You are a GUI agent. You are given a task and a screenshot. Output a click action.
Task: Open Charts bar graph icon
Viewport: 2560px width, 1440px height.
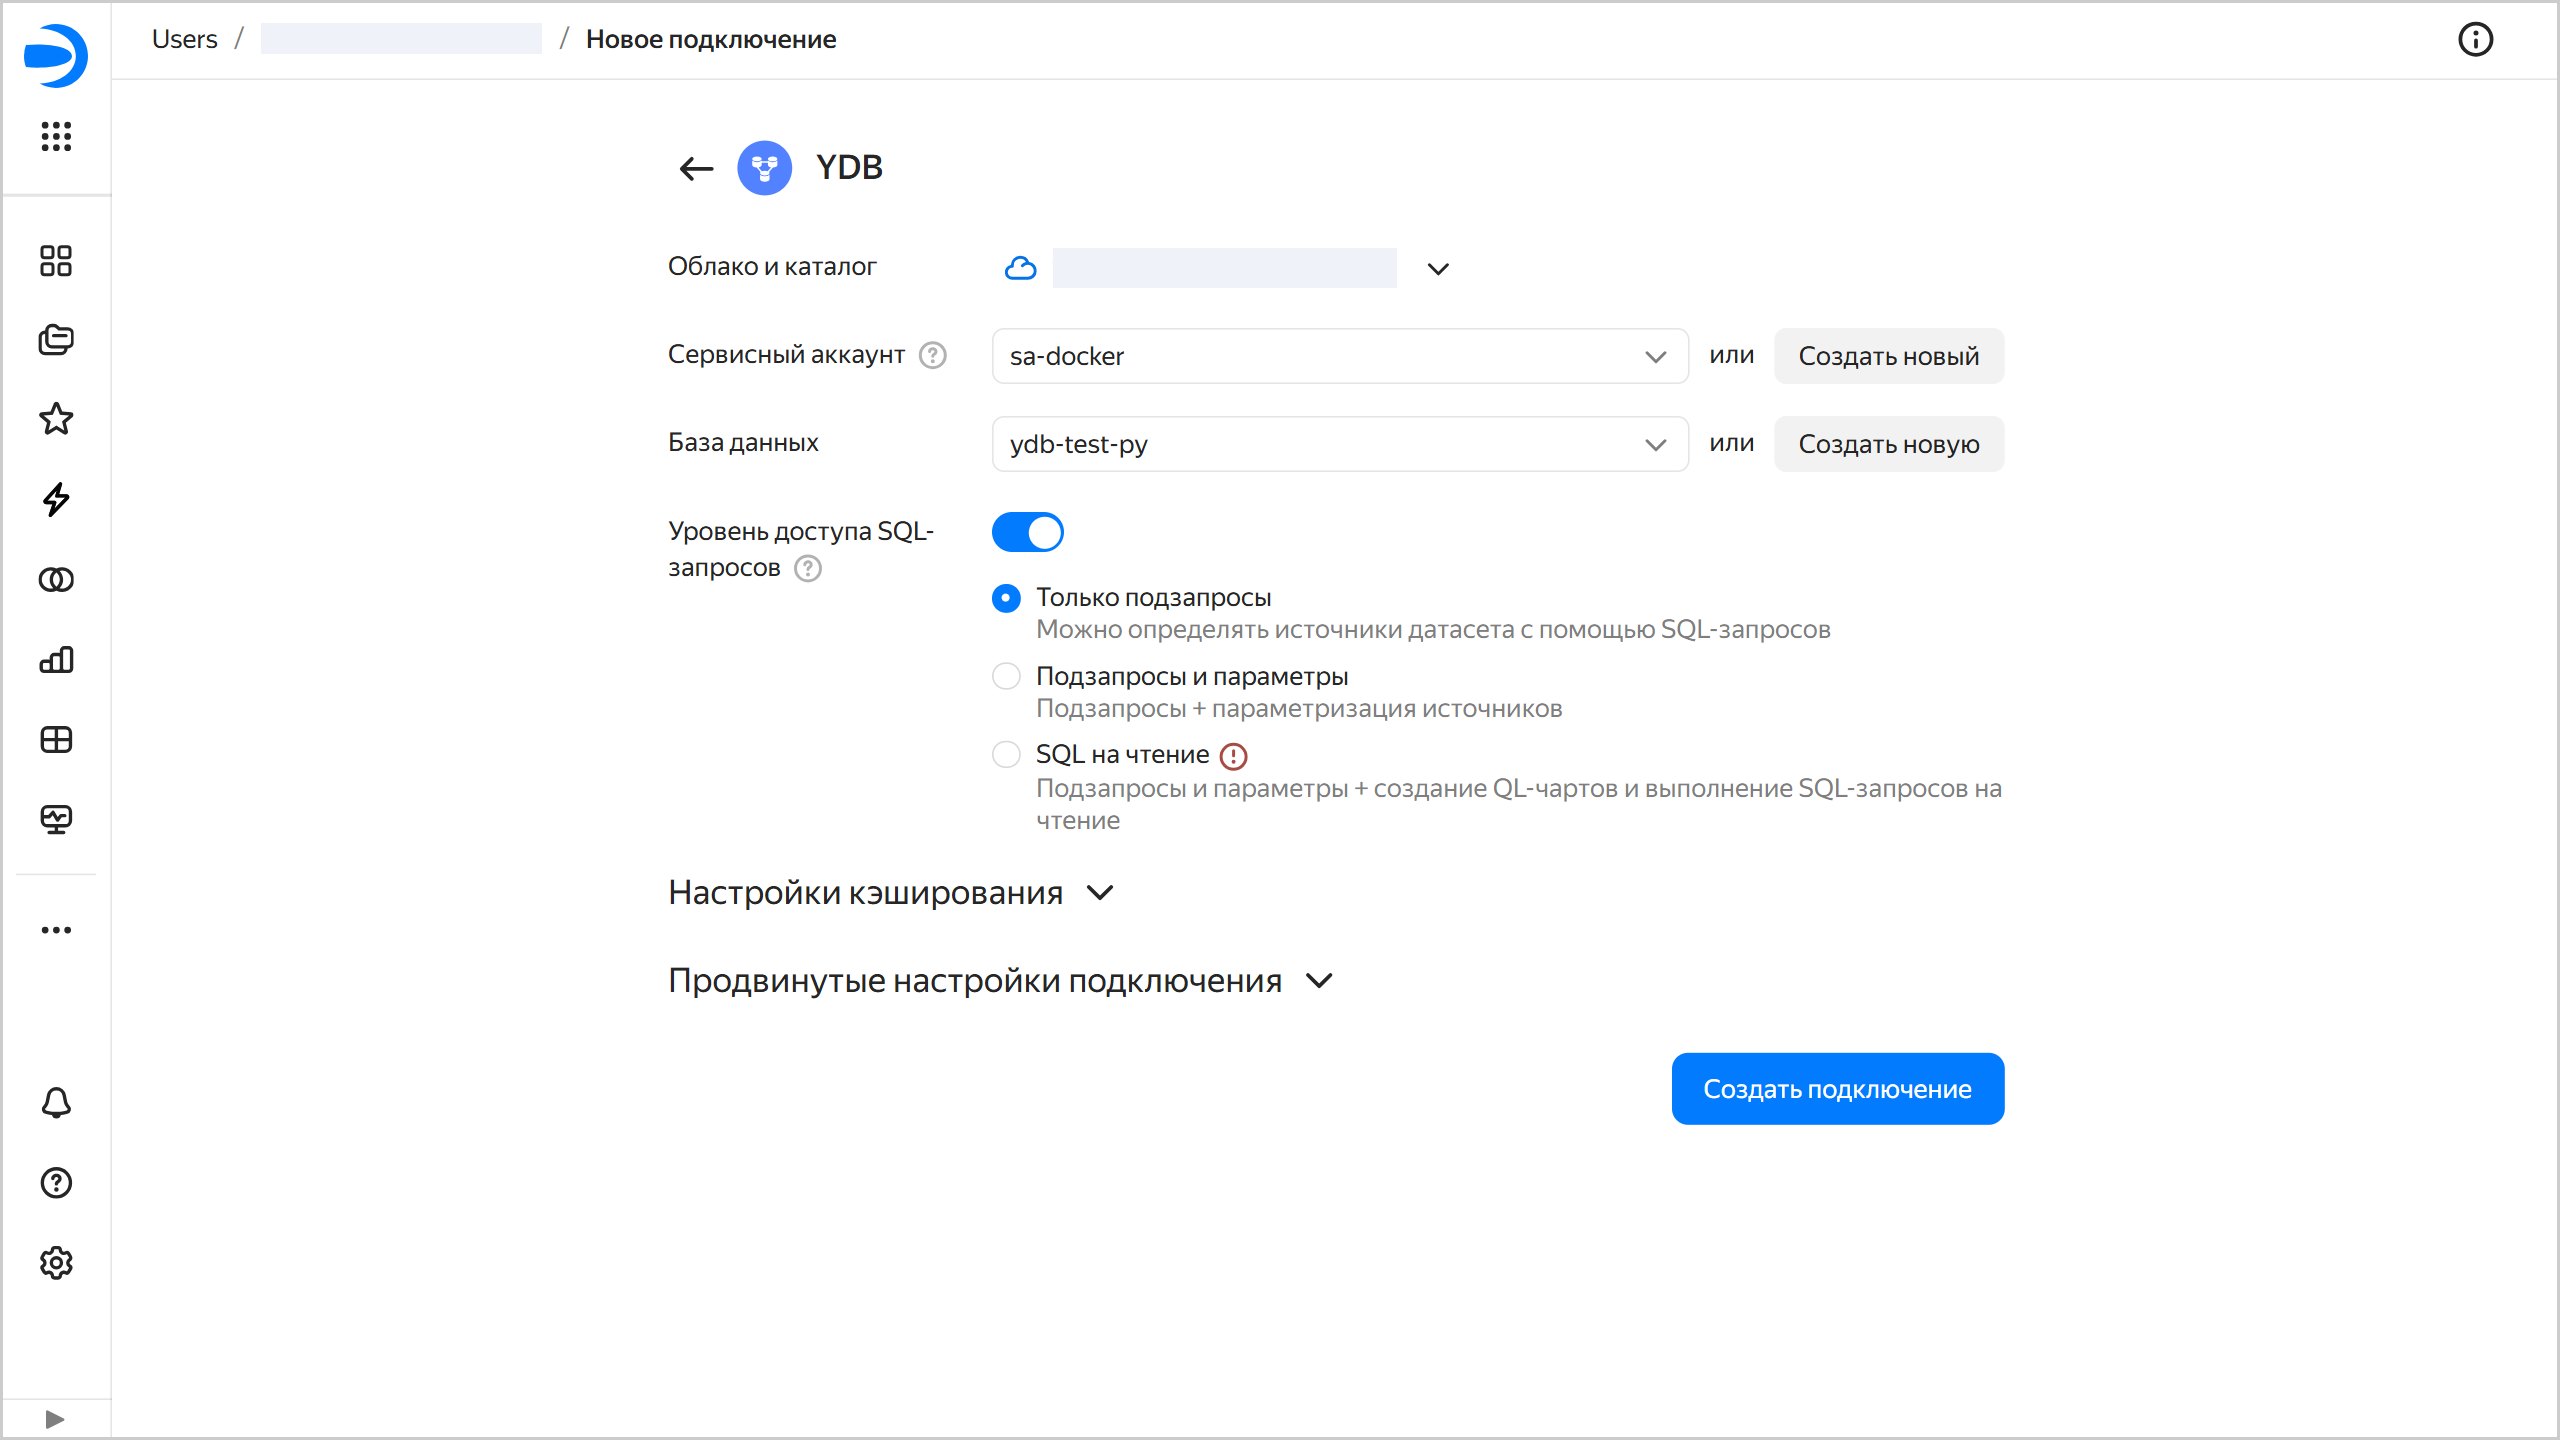point(56,659)
